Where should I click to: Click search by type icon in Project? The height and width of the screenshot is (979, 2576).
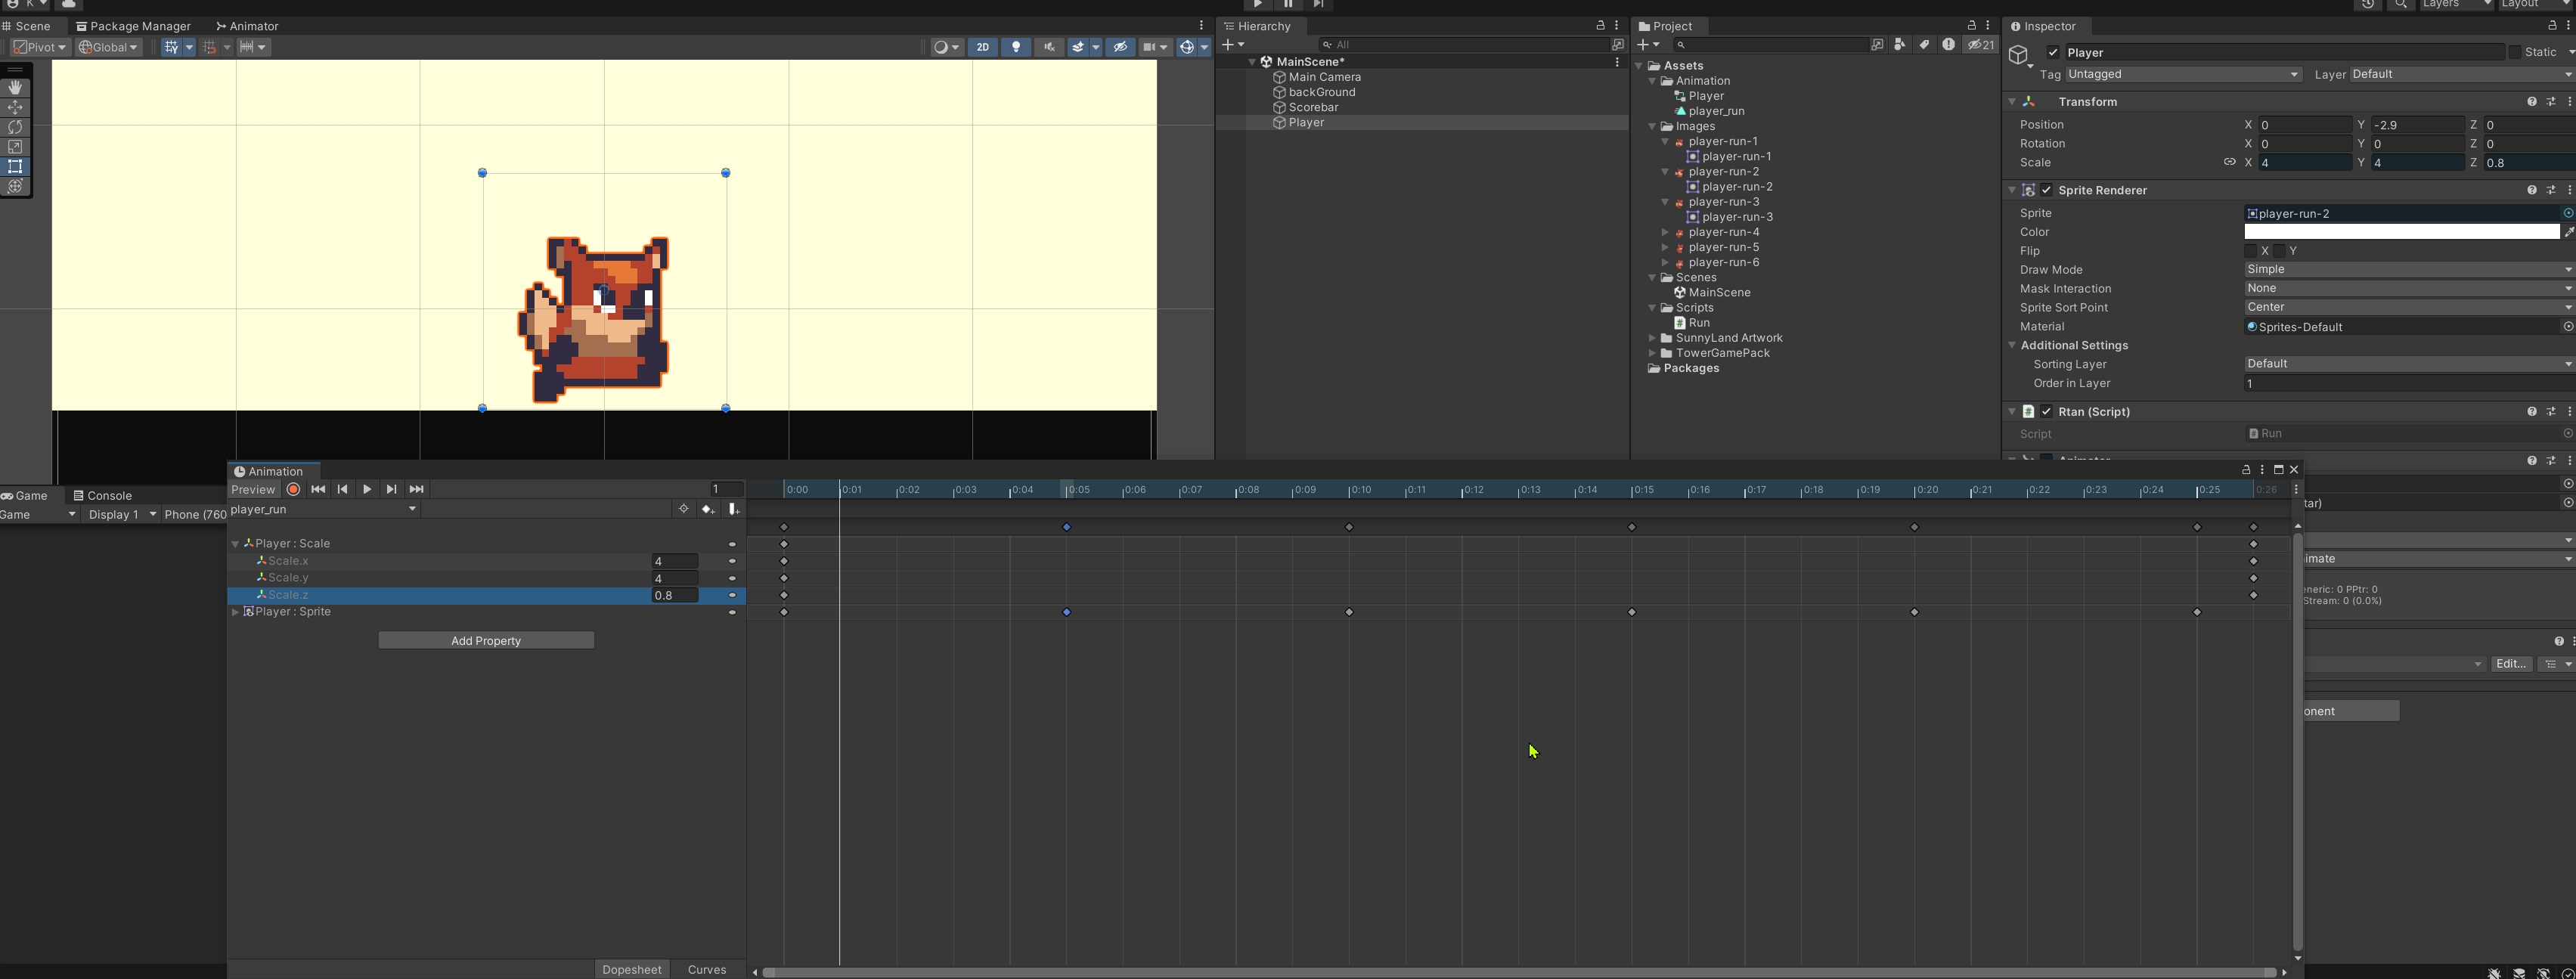click(1900, 45)
